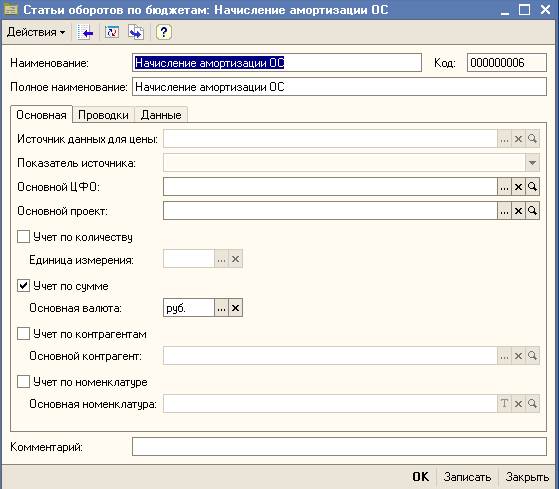Click the refresh toolbar icon with red arrows

pyautogui.click(x=112, y=32)
